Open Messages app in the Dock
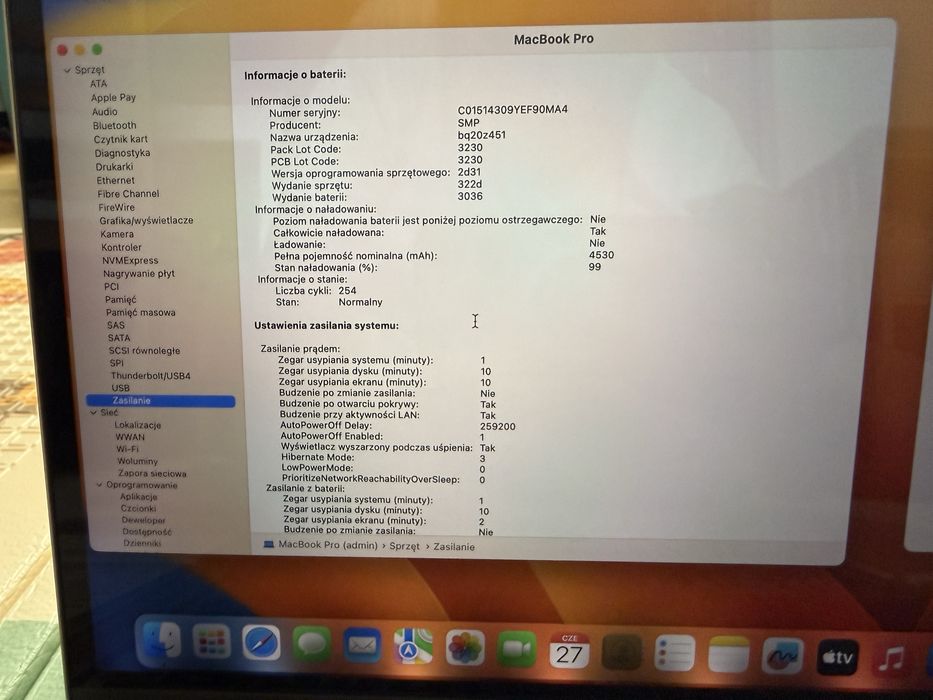Image resolution: width=933 pixels, height=700 pixels. pos(311,645)
